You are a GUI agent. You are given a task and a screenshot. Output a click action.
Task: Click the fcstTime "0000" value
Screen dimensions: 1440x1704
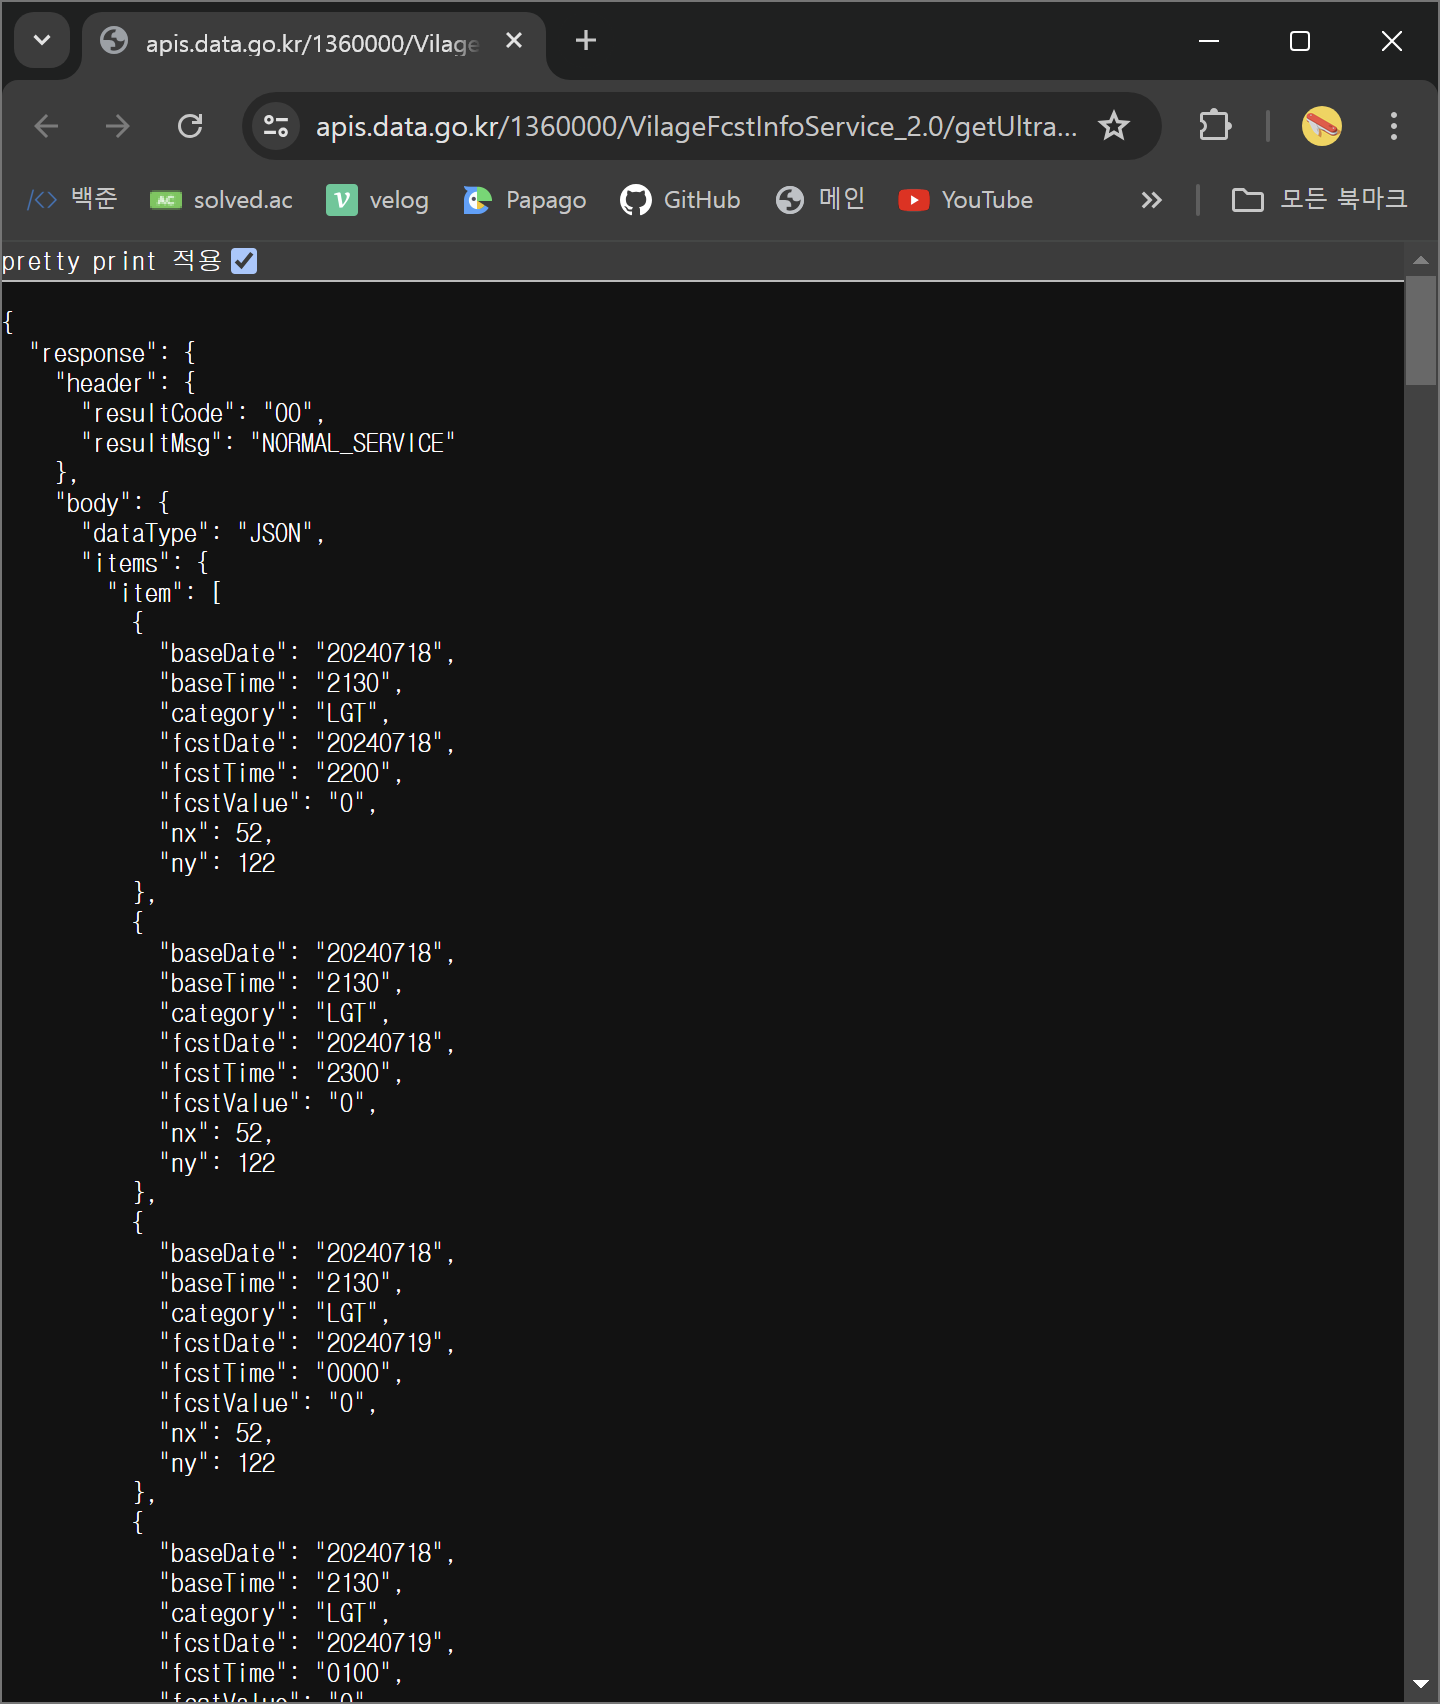(x=353, y=1373)
